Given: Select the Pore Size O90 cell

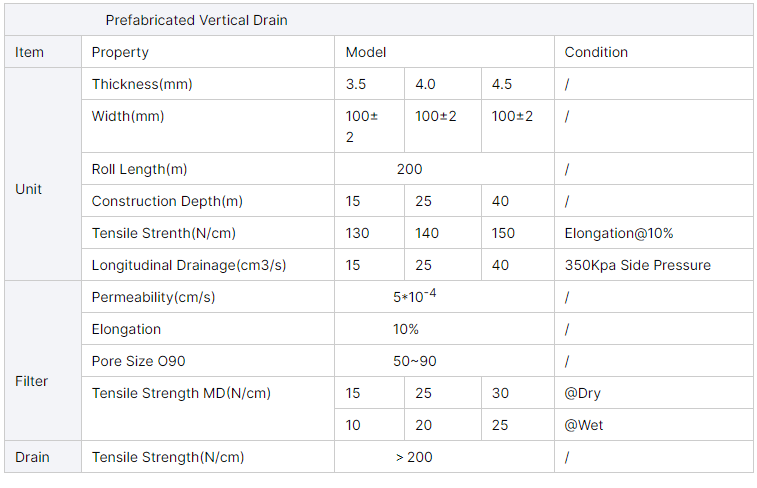Looking at the screenshot, I should (140, 361).
